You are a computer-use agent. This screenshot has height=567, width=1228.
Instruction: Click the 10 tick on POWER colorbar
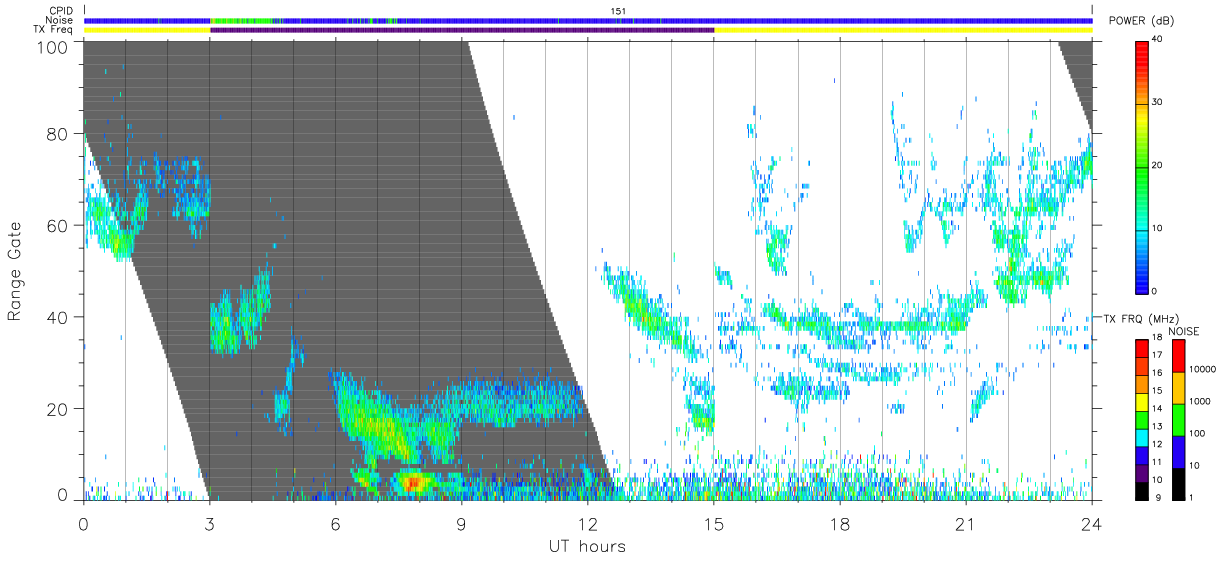click(x=1158, y=228)
